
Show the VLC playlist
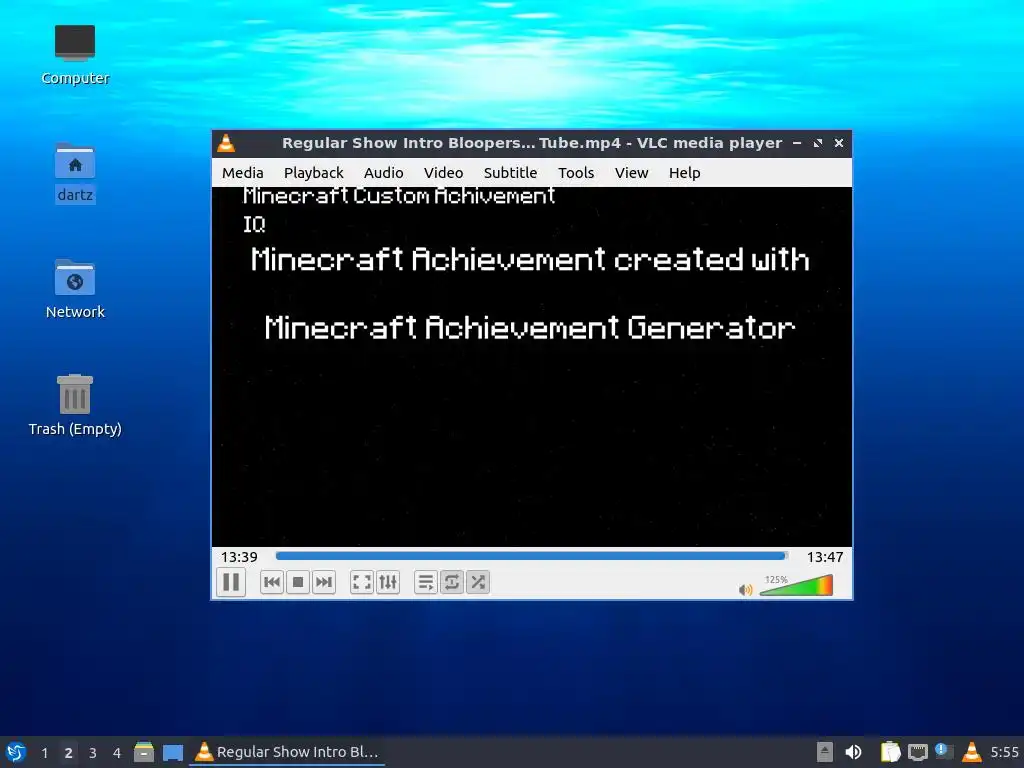point(426,582)
